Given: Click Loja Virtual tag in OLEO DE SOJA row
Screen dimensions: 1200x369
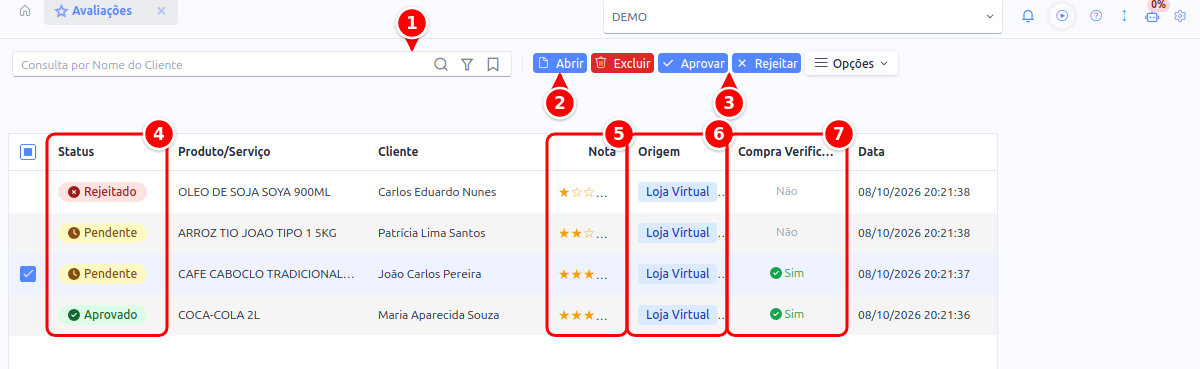Looking at the screenshot, I should click(x=677, y=191).
